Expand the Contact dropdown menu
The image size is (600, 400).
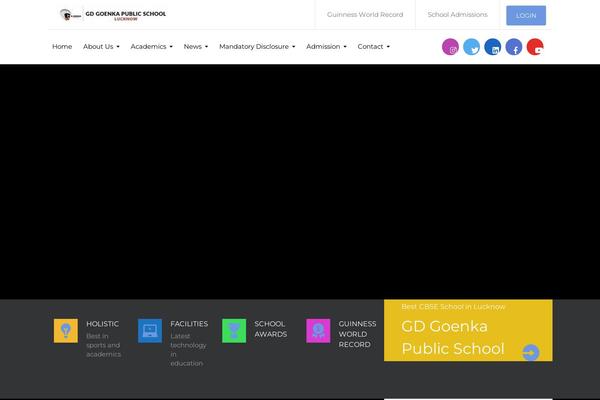[373, 46]
